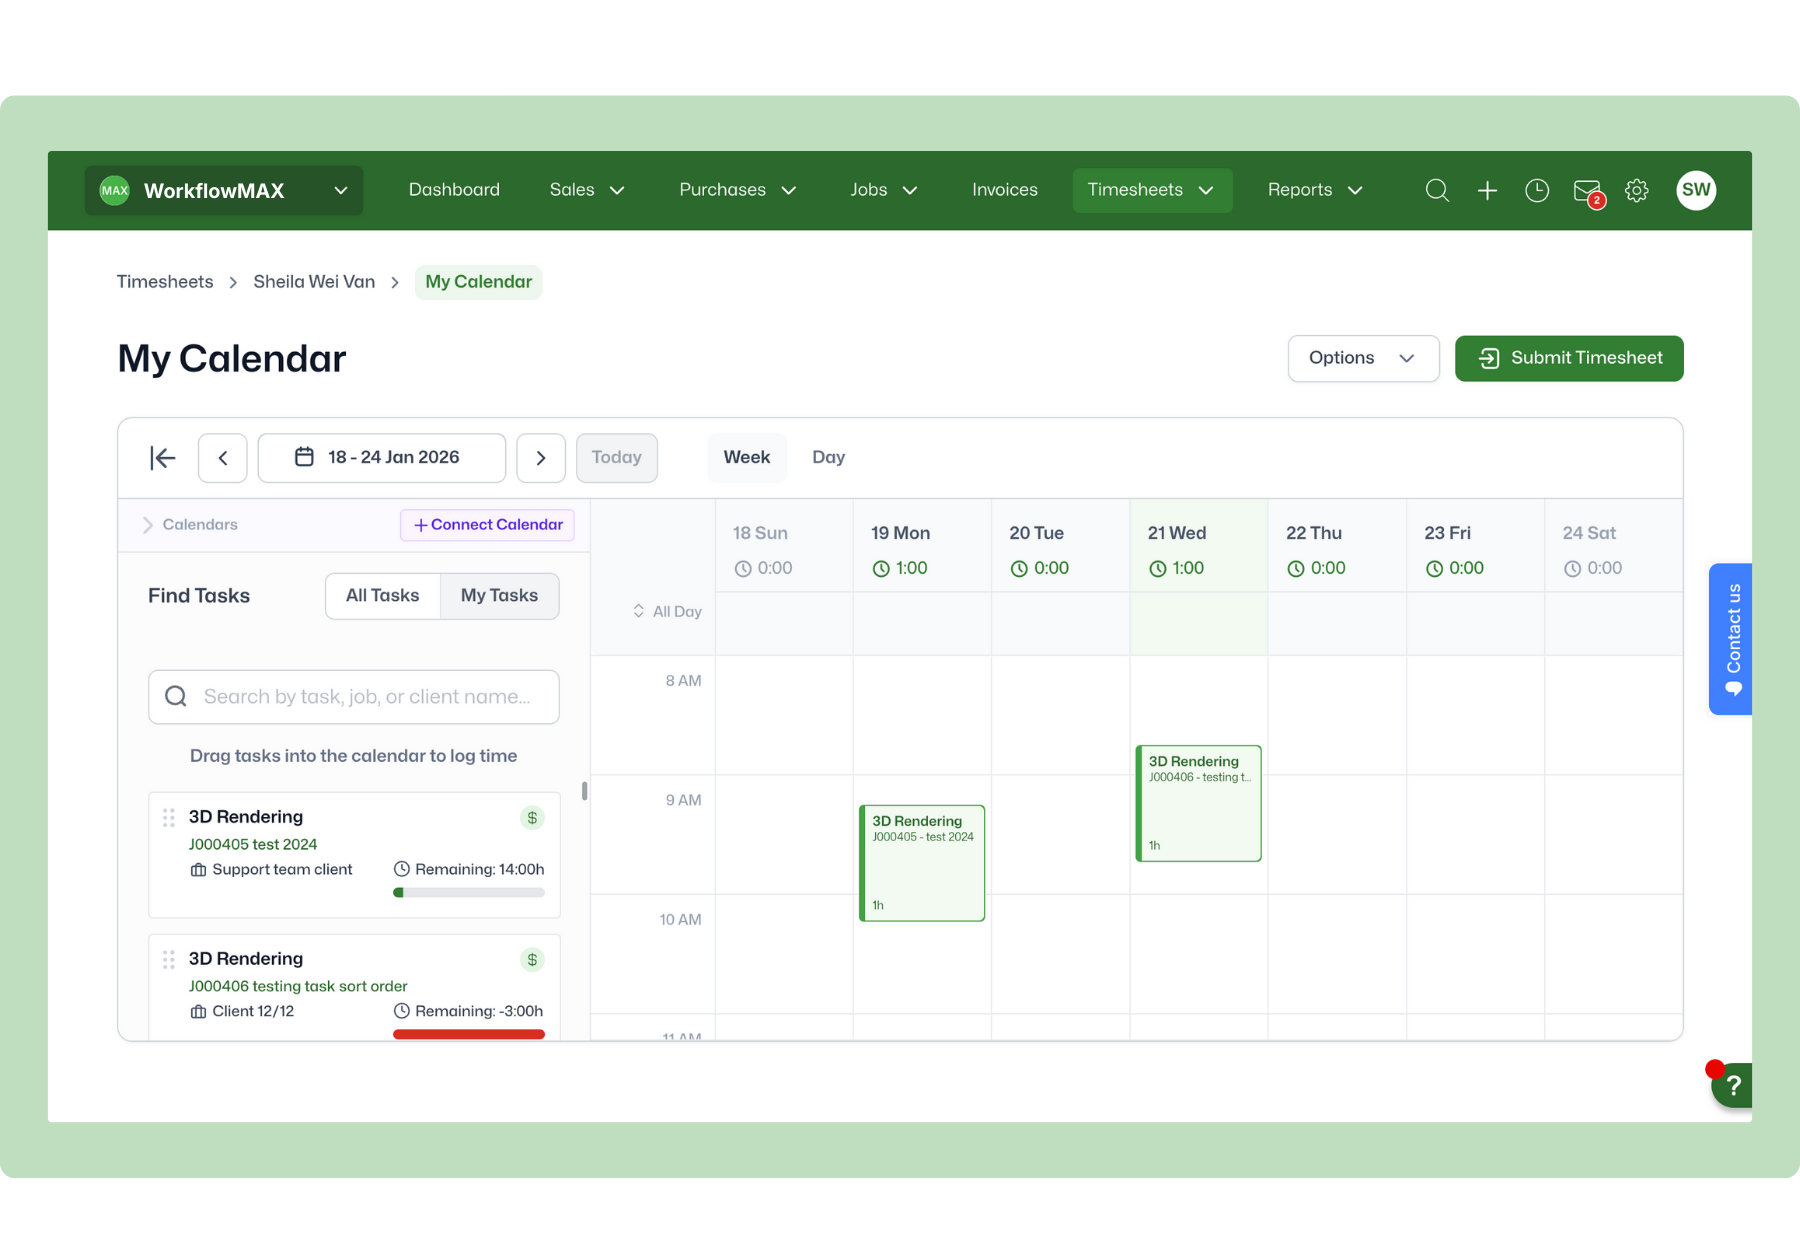
Task: Submit the timesheet
Action: tap(1569, 358)
